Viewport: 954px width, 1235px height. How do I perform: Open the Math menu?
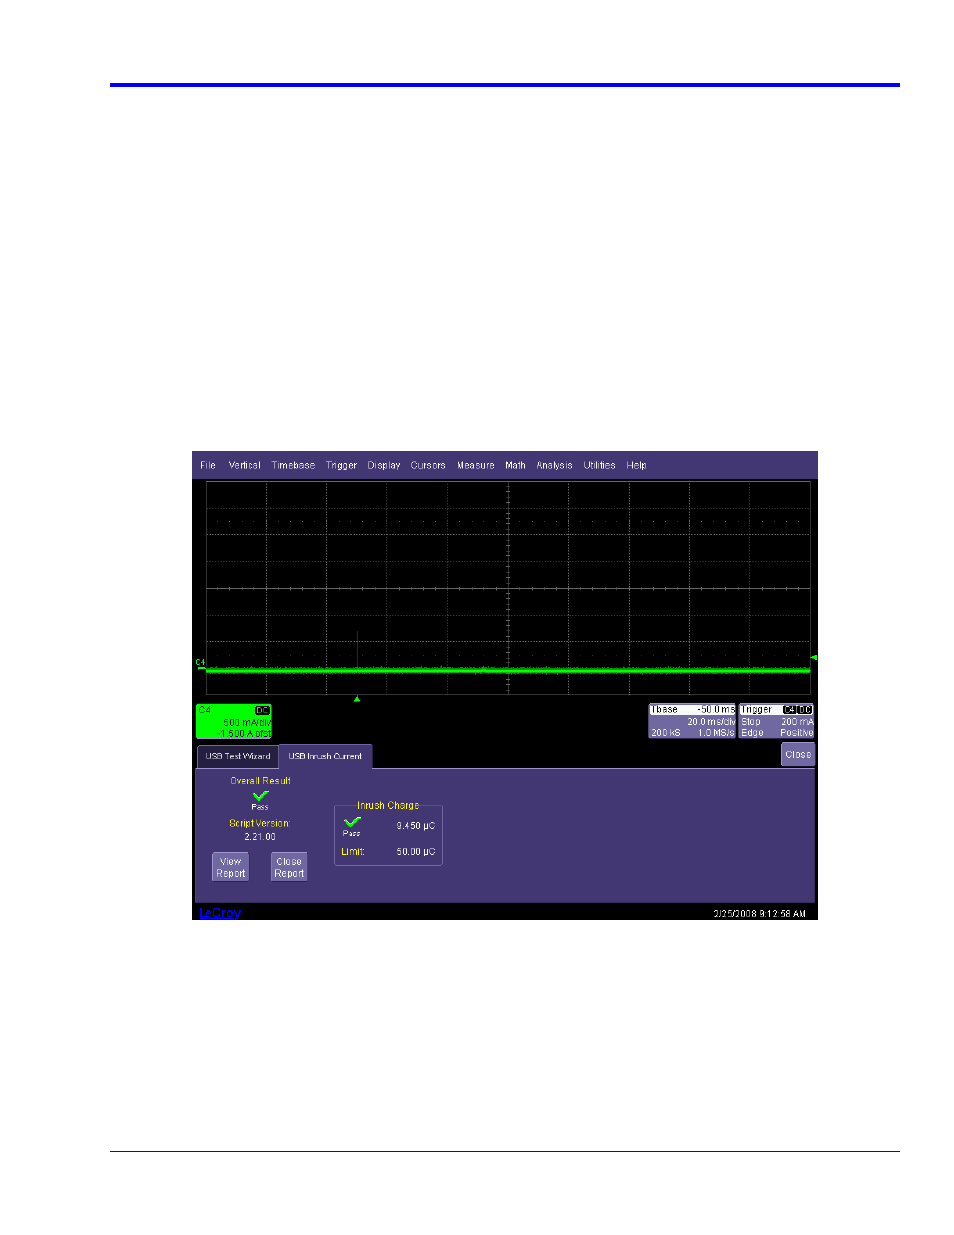[x=515, y=465]
